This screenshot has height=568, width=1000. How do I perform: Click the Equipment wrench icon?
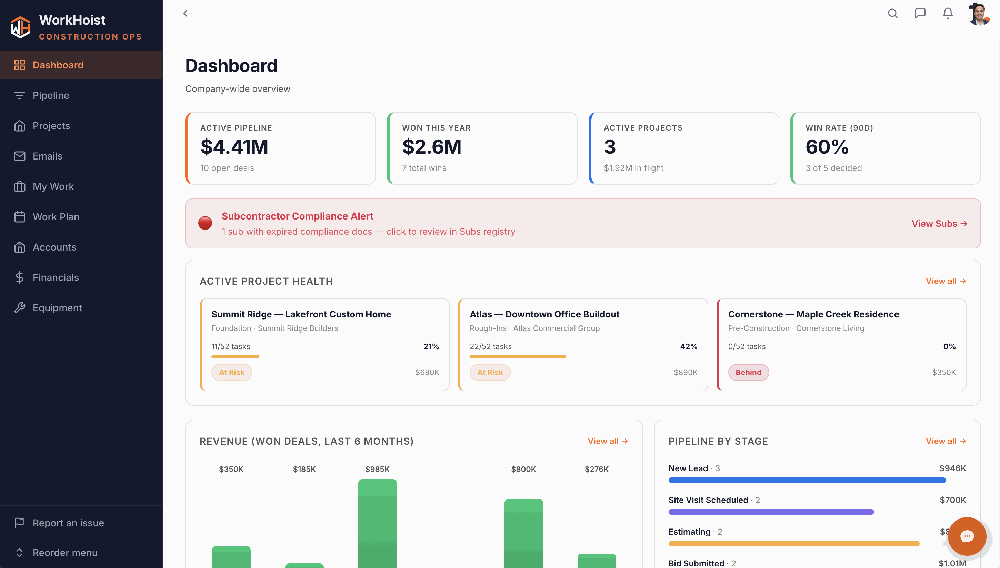point(20,308)
